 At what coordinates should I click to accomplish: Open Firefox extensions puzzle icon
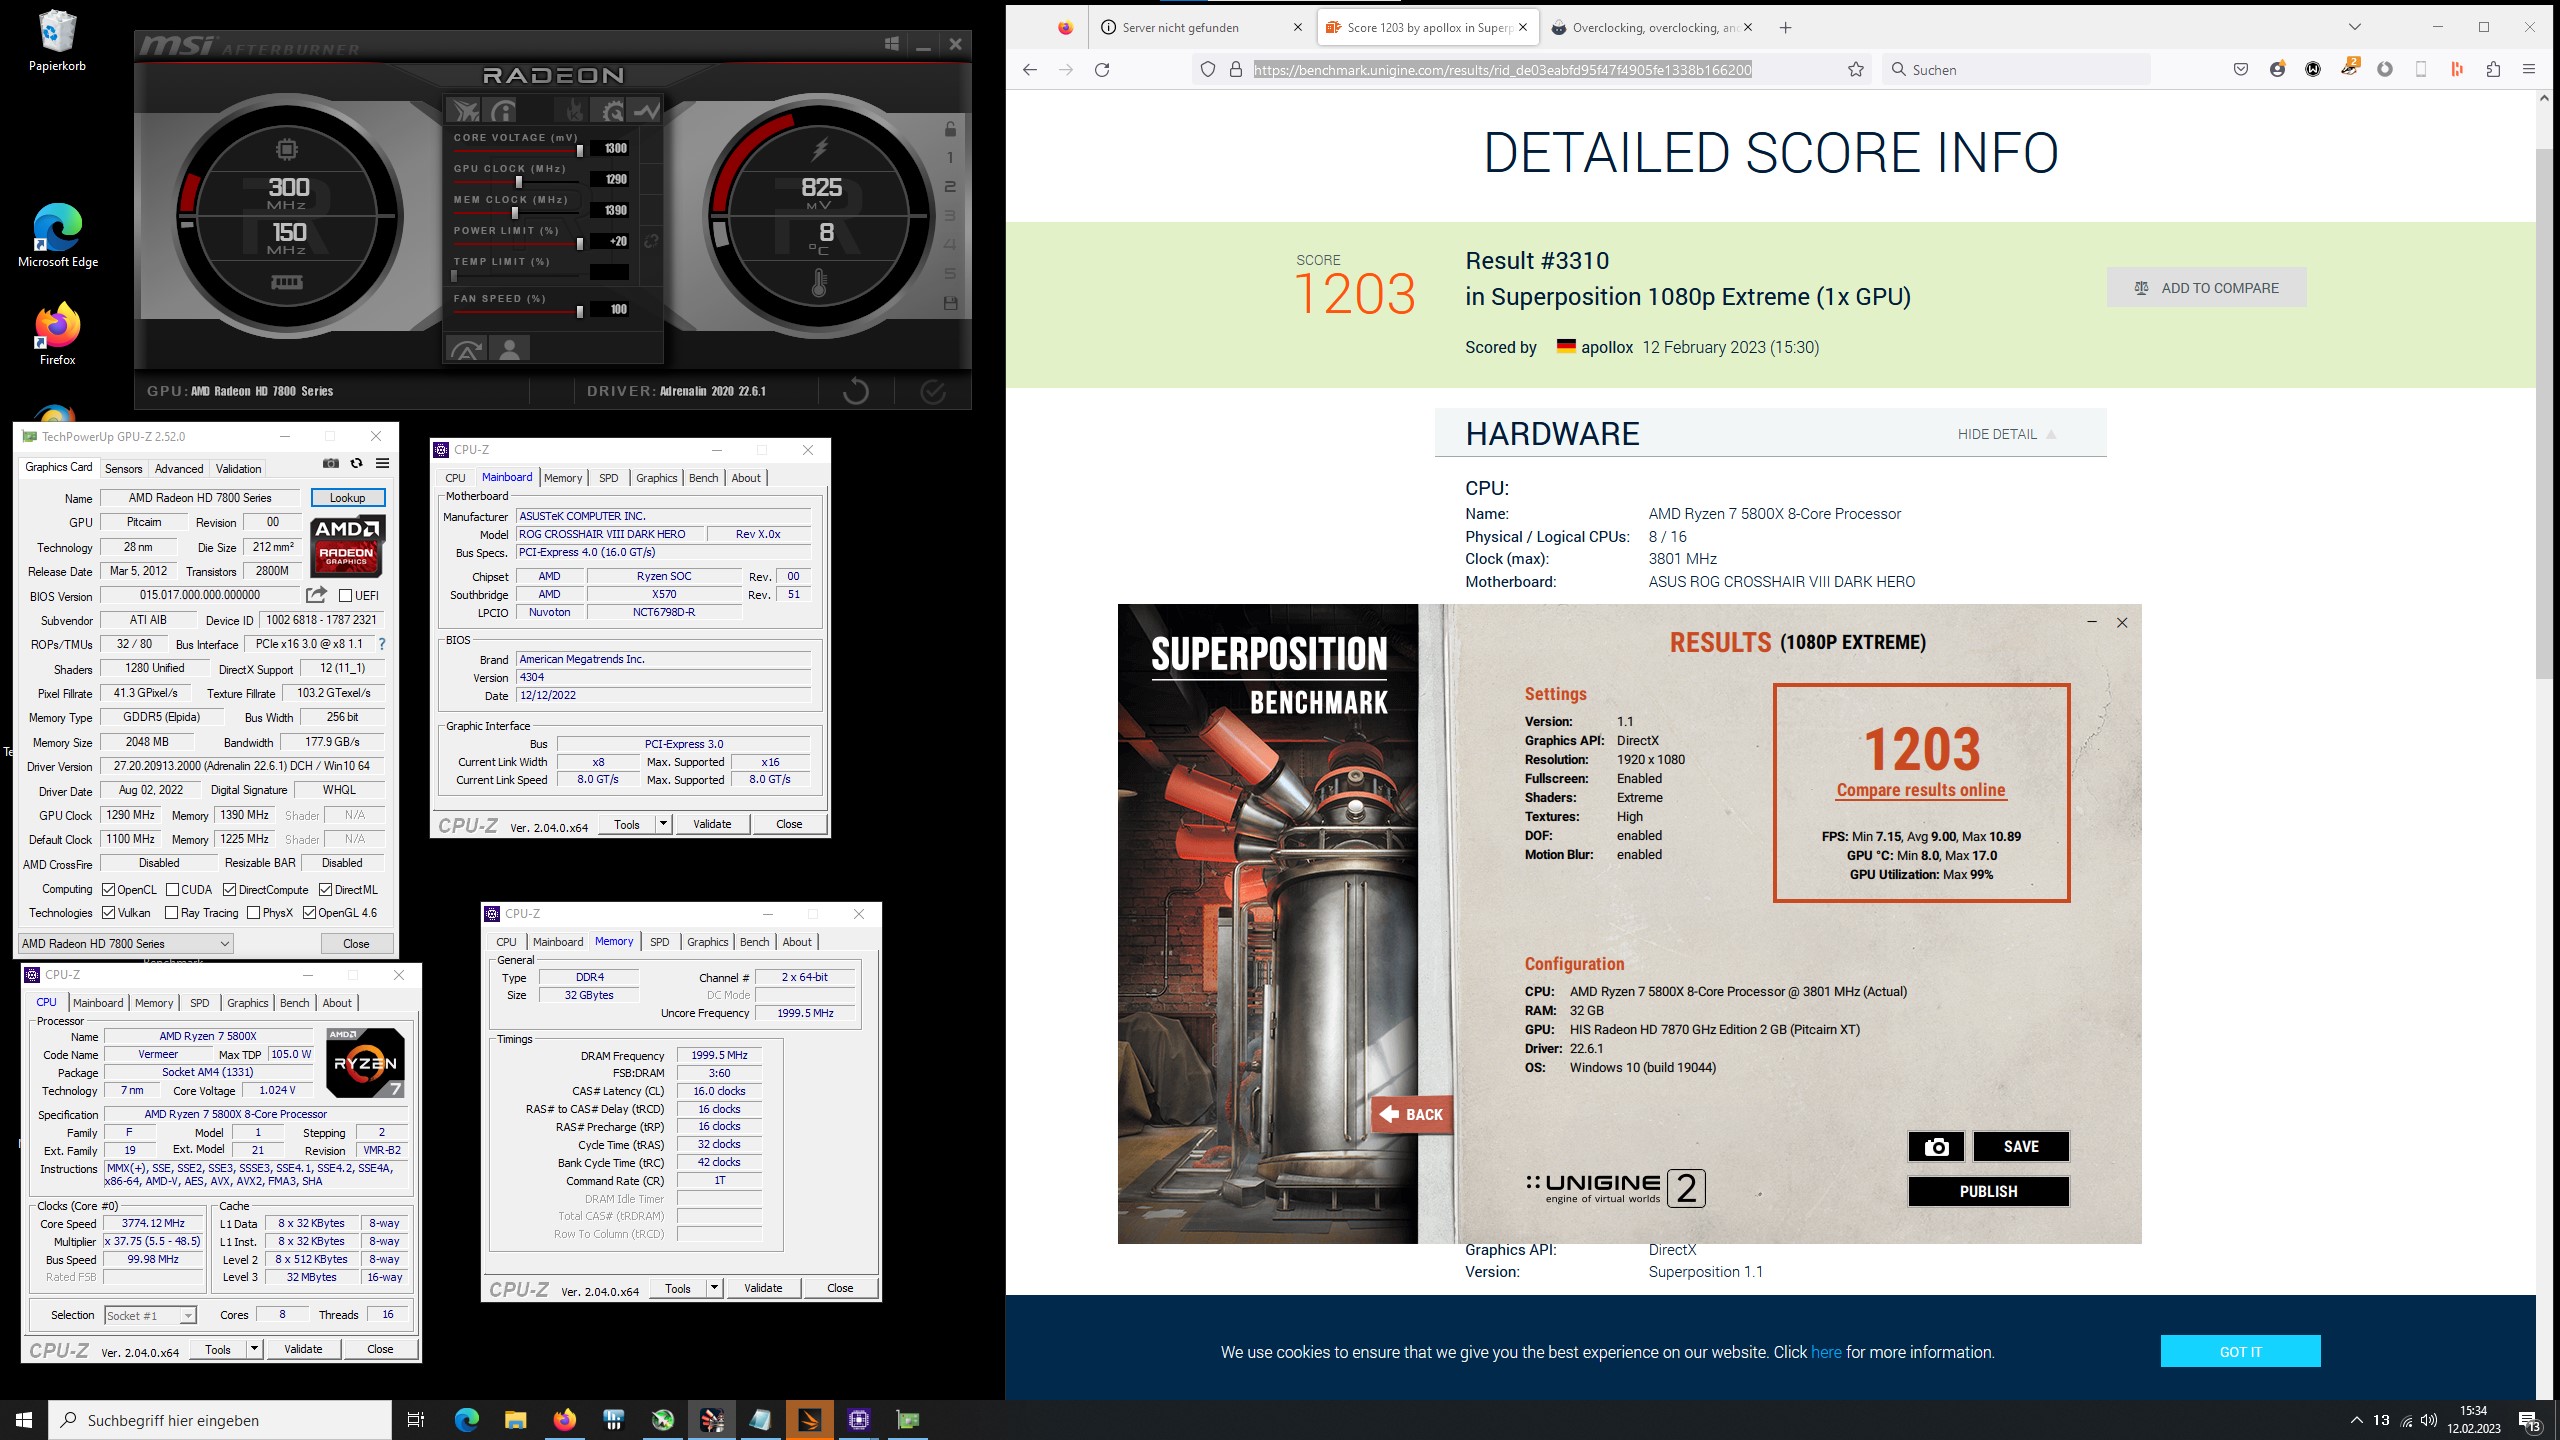[x=2493, y=69]
